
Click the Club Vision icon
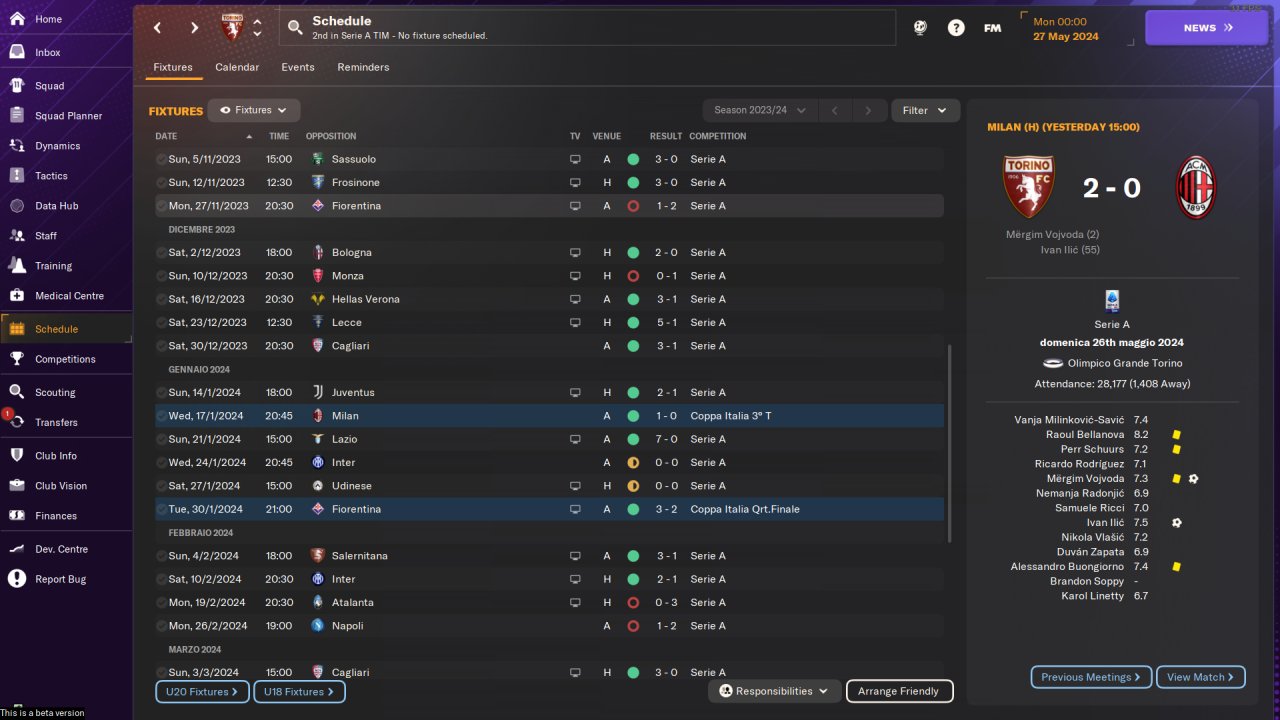tap(17, 486)
